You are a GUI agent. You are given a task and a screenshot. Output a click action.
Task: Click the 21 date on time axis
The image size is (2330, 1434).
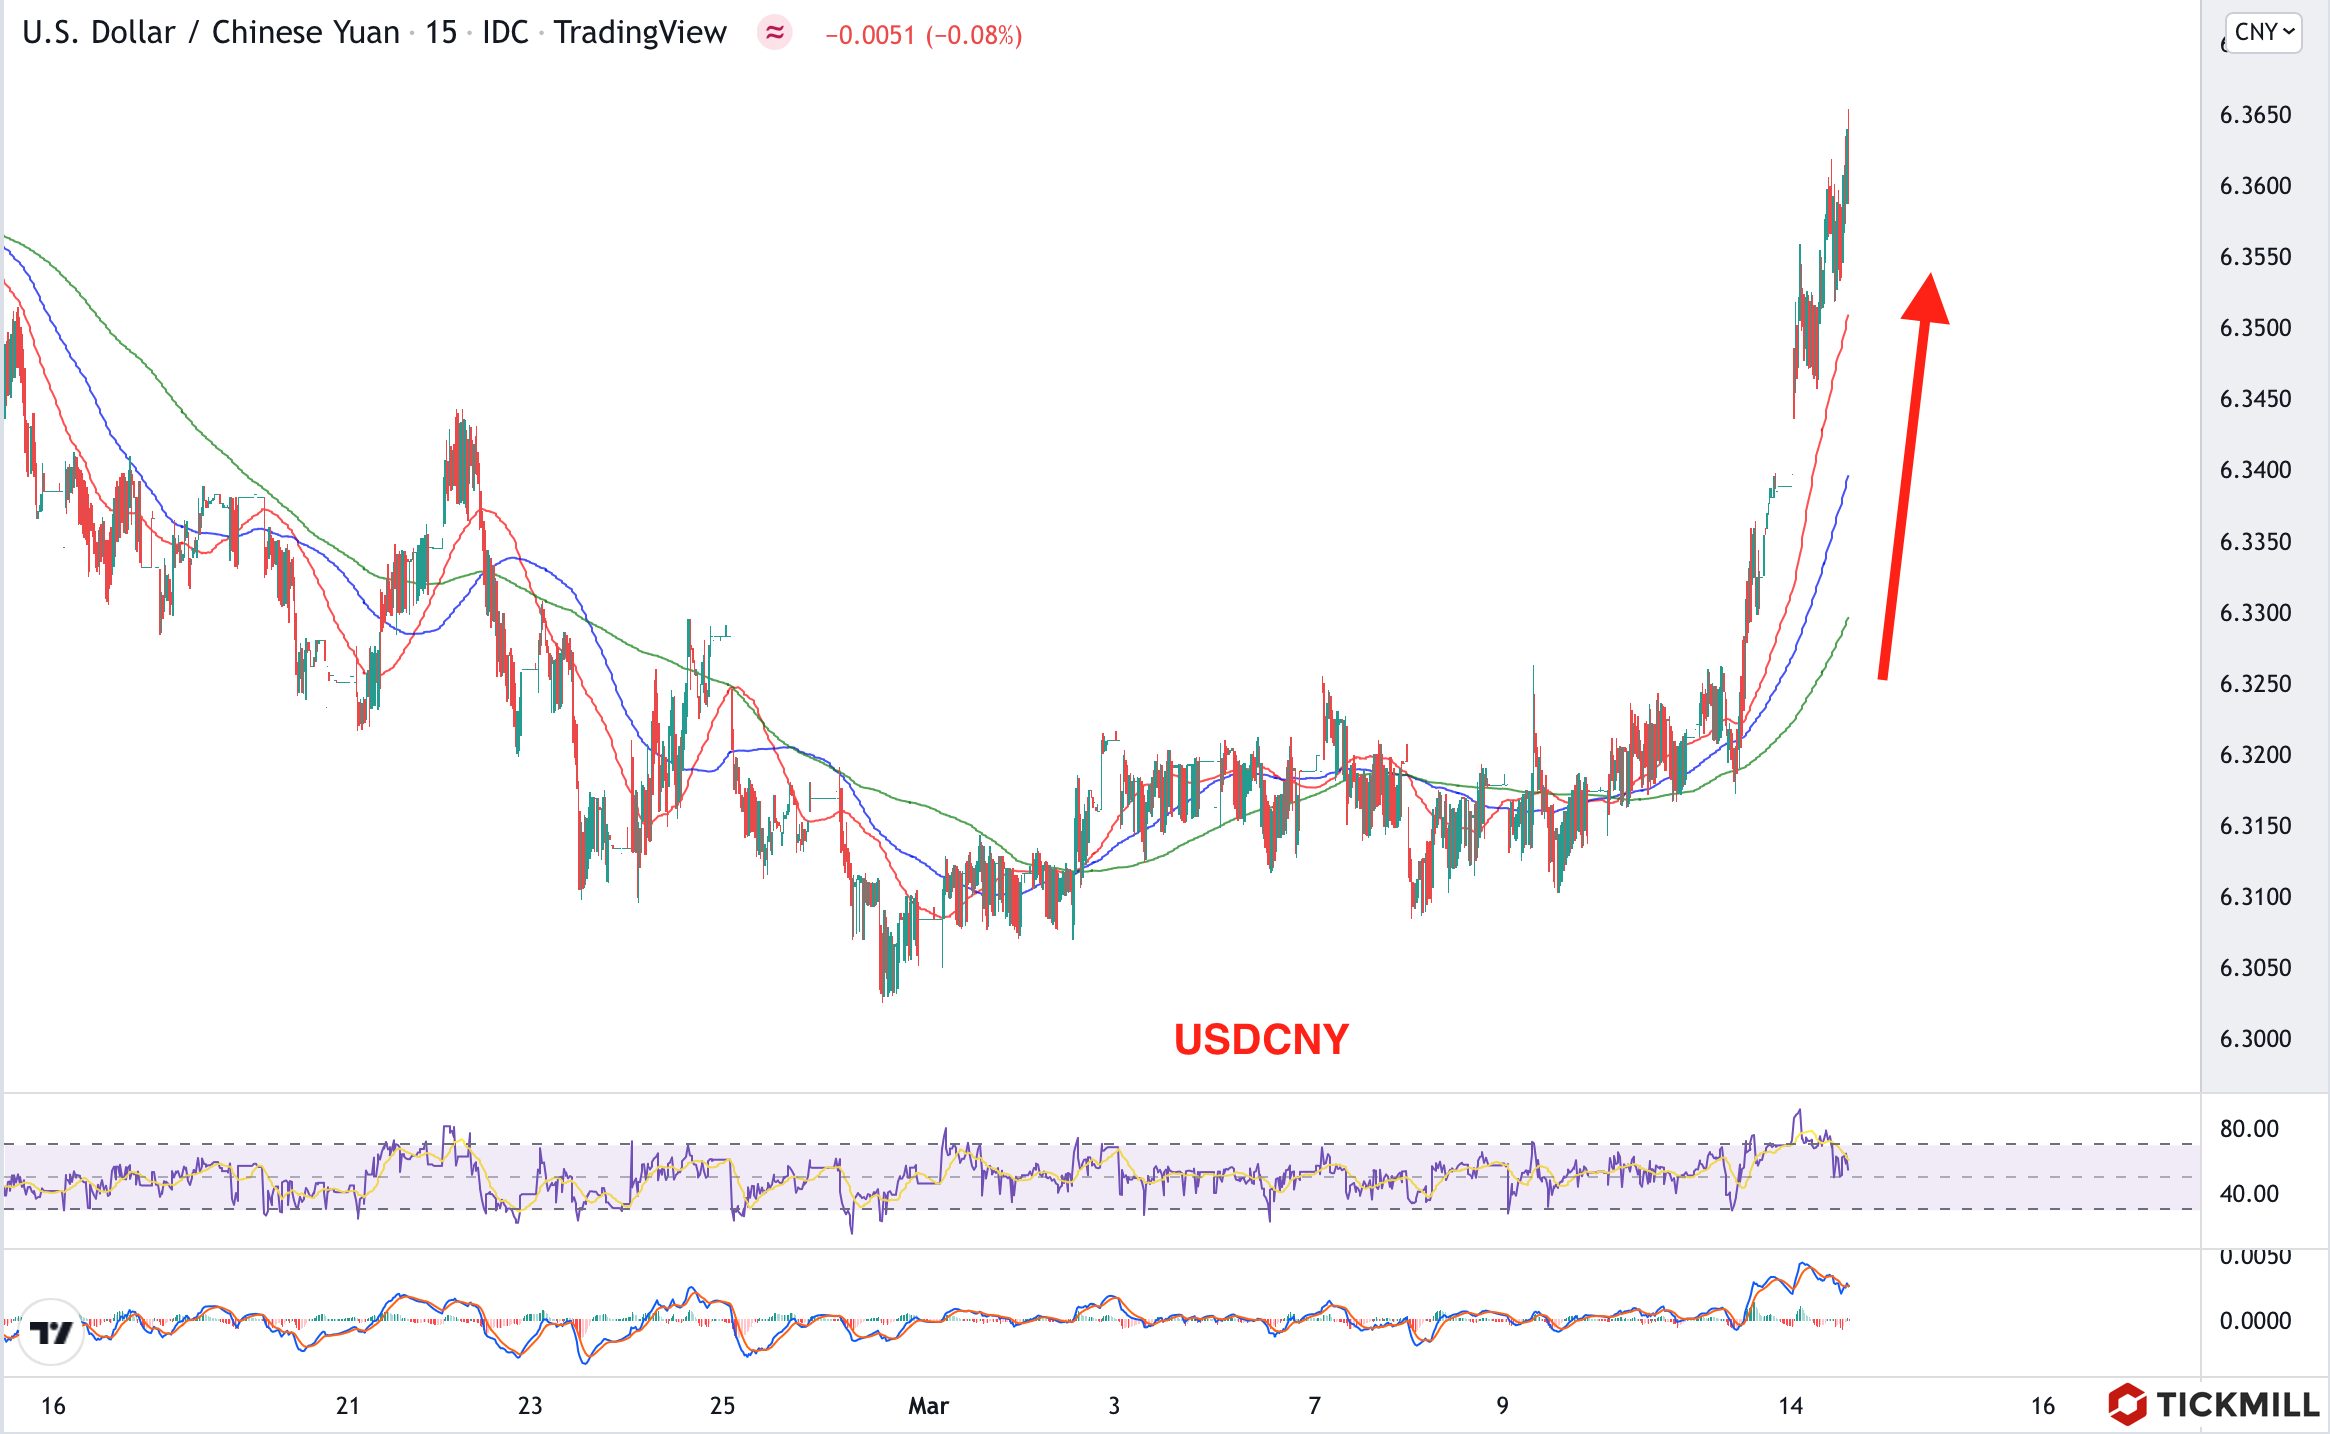pos(347,1406)
